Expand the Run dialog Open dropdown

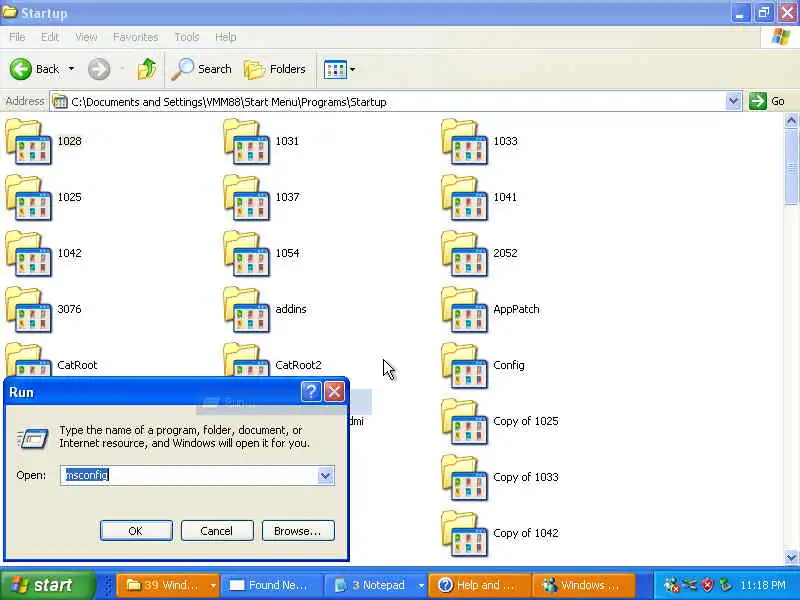click(x=326, y=476)
